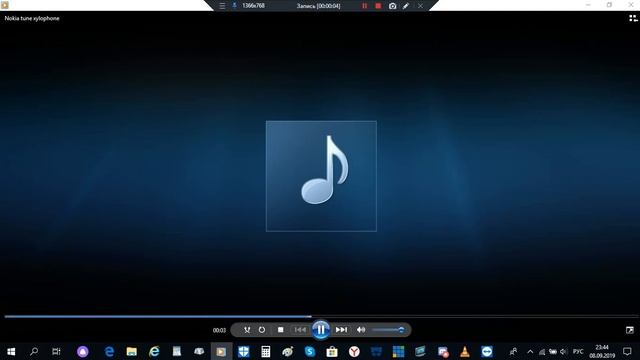Click the elapsed time 00:03
The width and height of the screenshot is (640, 360).
[219, 330]
